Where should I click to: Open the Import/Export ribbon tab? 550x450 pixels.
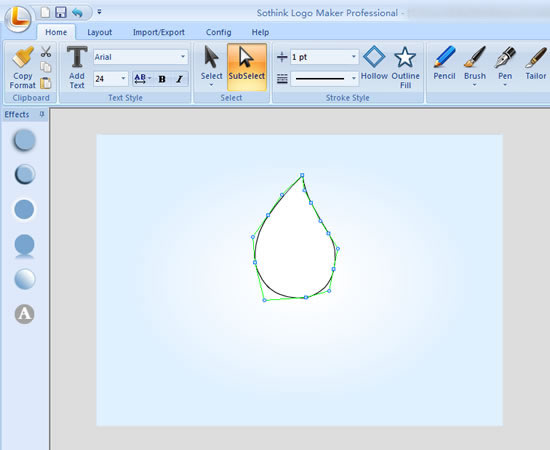pyautogui.click(x=159, y=32)
